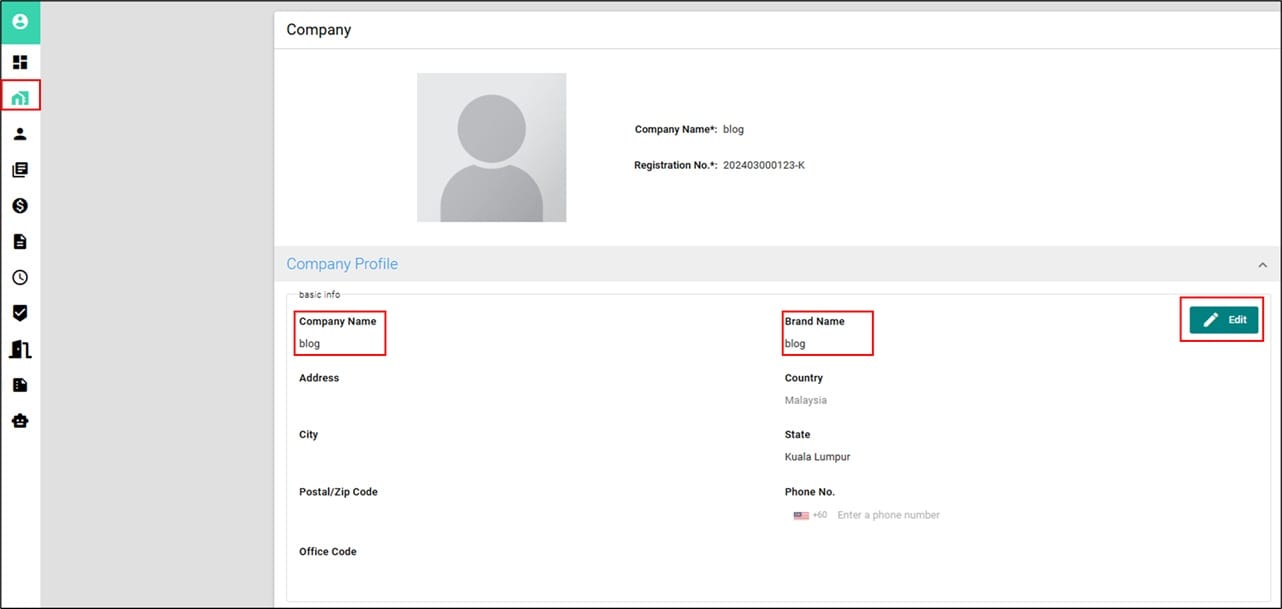The width and height of the screenshot is (1282, 609).
Task: Click the shield checkmark icon in sidebar
Action: pyautogui.click(x=20, y=313)
